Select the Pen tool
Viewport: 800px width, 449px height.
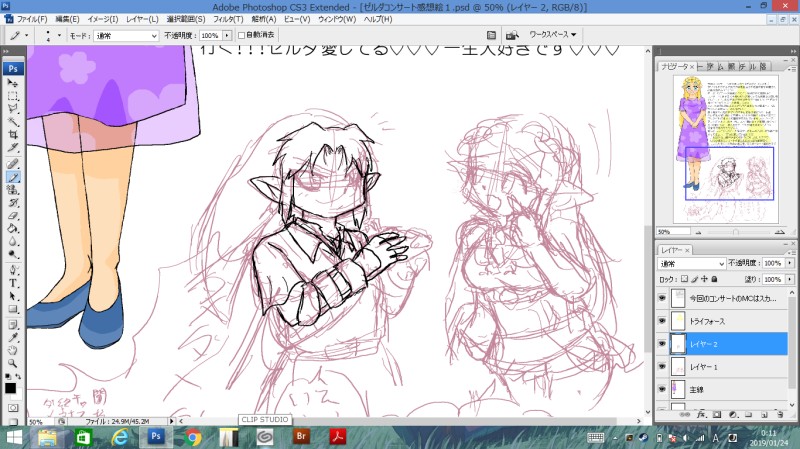click(x=13, y=270)
